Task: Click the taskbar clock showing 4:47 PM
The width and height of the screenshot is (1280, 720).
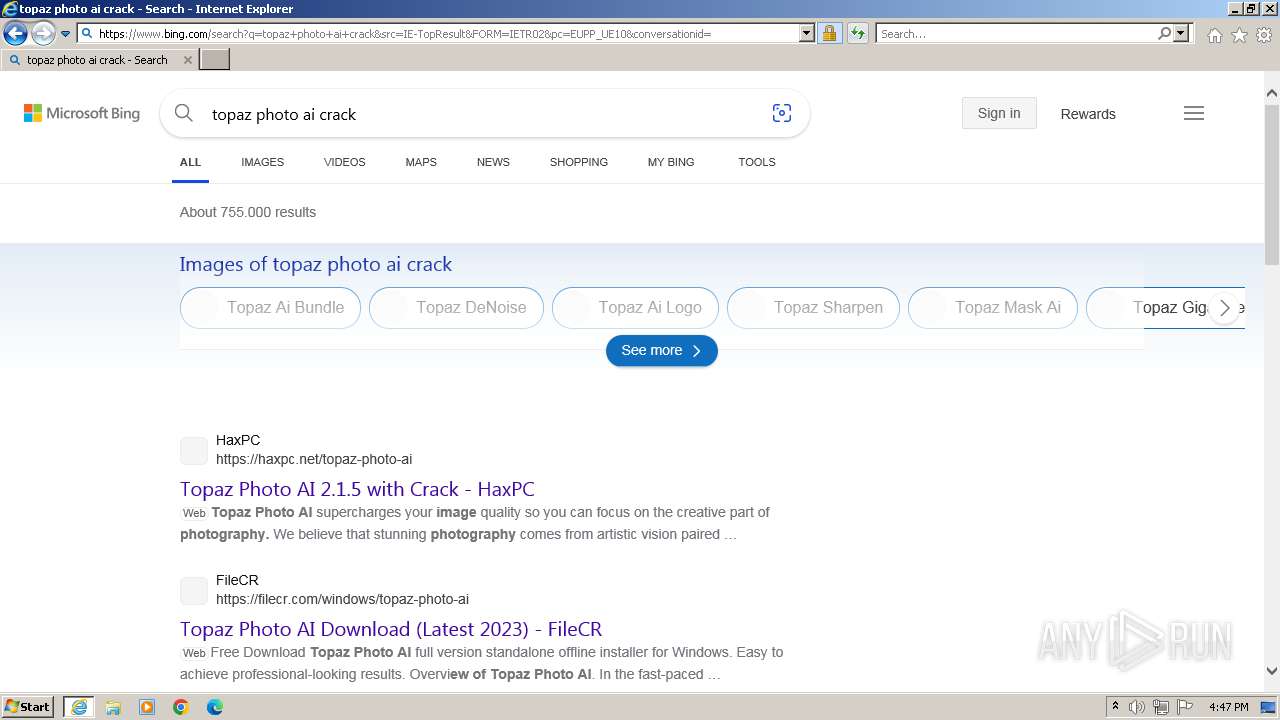Action: [x=1229, y=707]
